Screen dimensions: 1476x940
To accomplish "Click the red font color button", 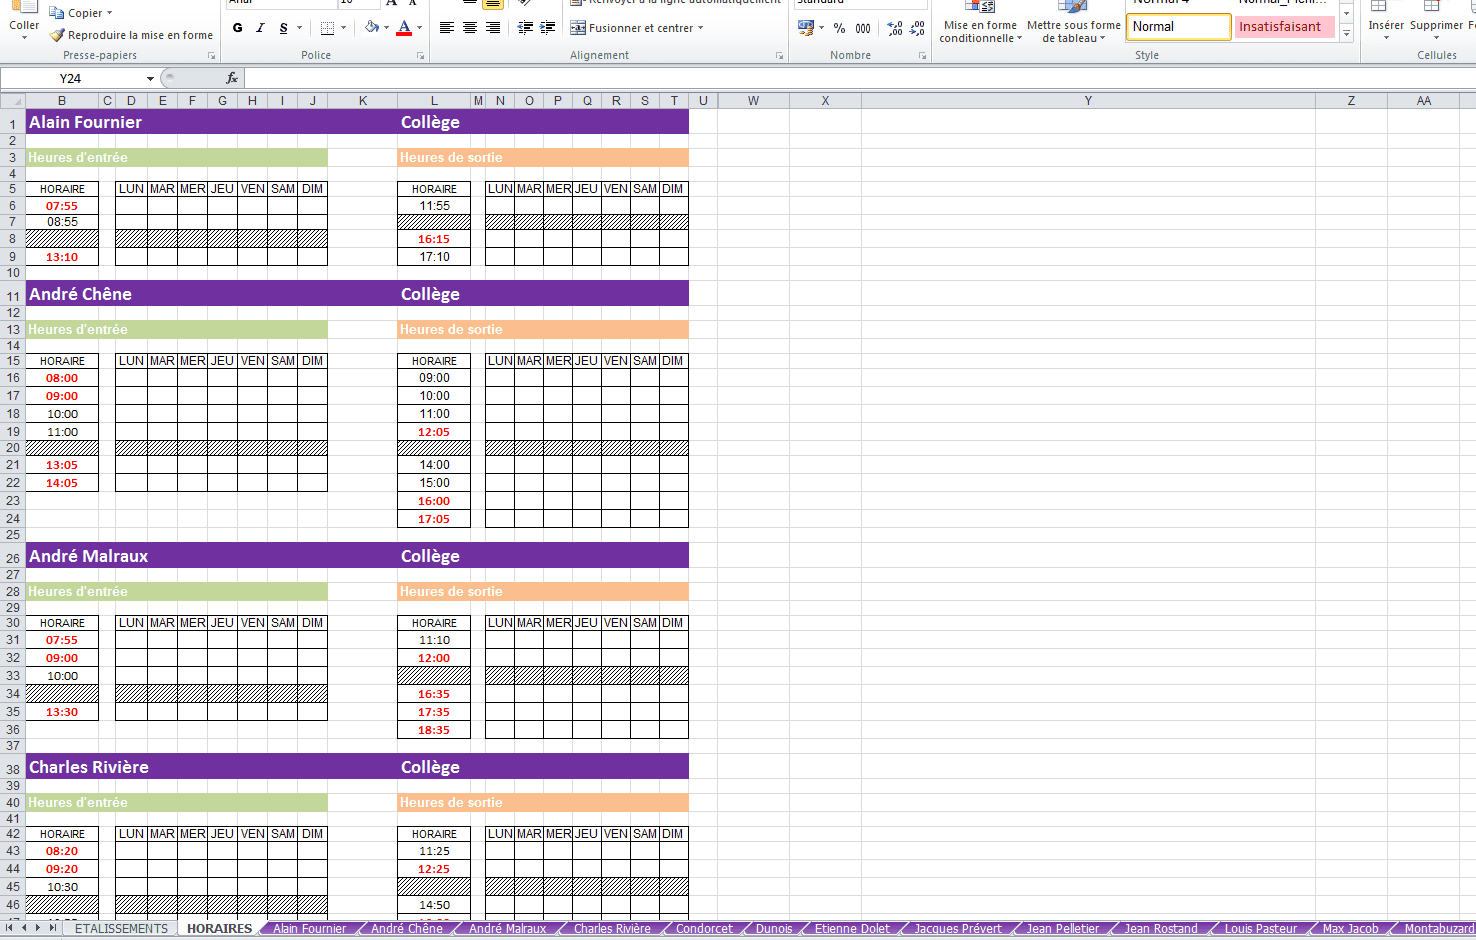I will click(x=404, y=28).
